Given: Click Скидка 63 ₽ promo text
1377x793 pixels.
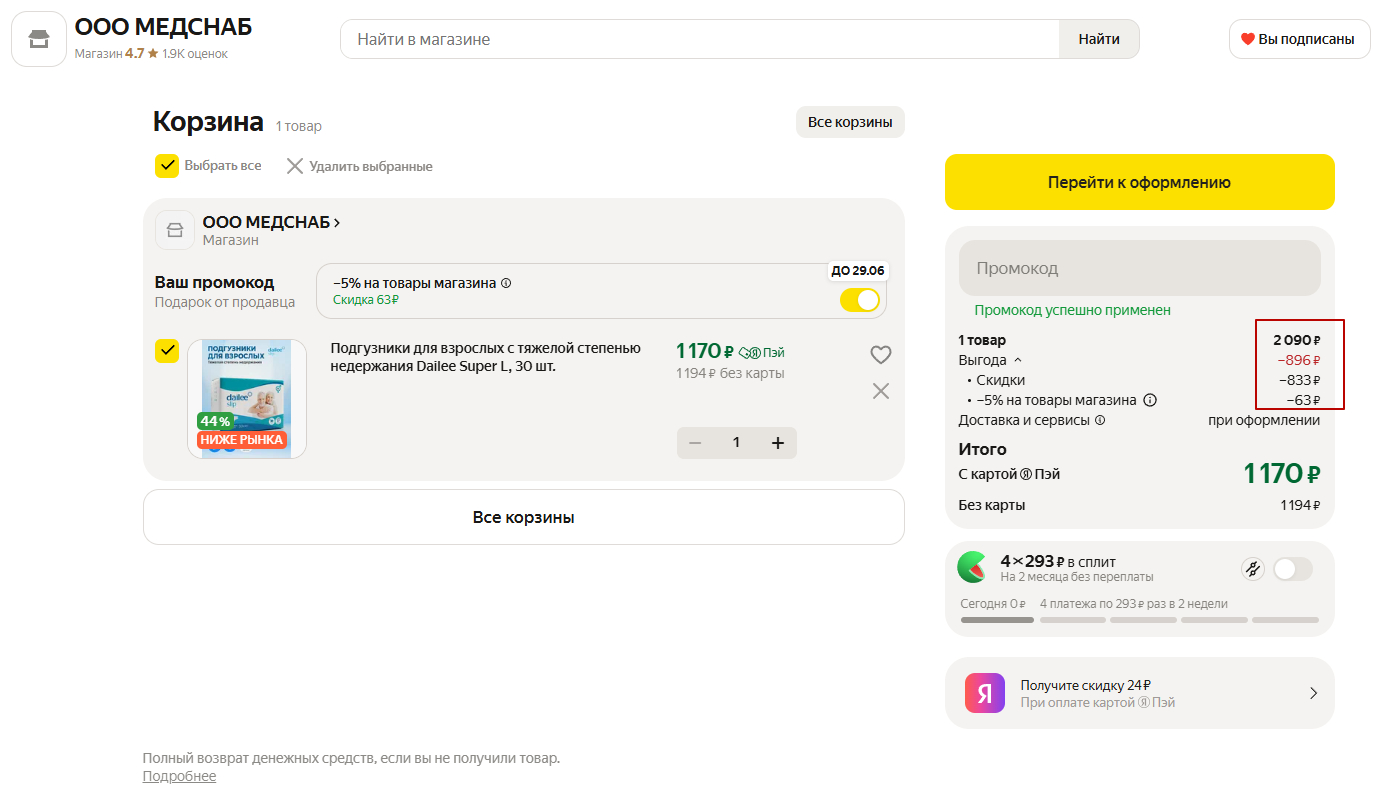Looking at the screenshot, I should click(x=366, y=299).
